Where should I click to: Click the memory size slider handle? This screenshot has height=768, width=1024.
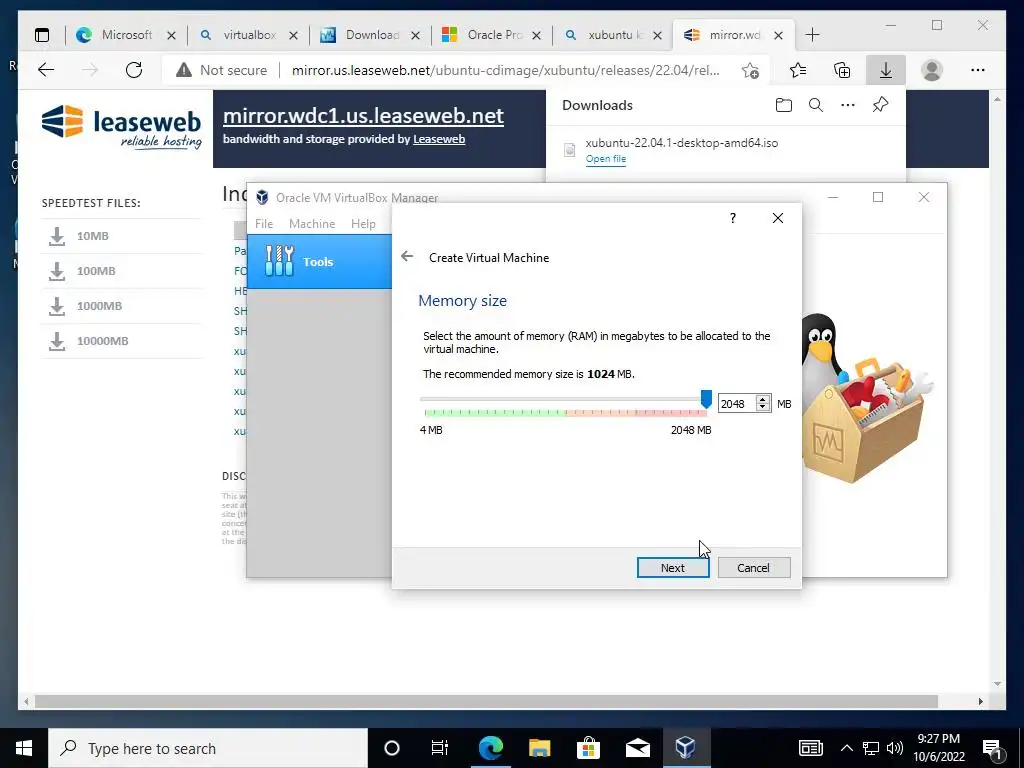[706, 398]
